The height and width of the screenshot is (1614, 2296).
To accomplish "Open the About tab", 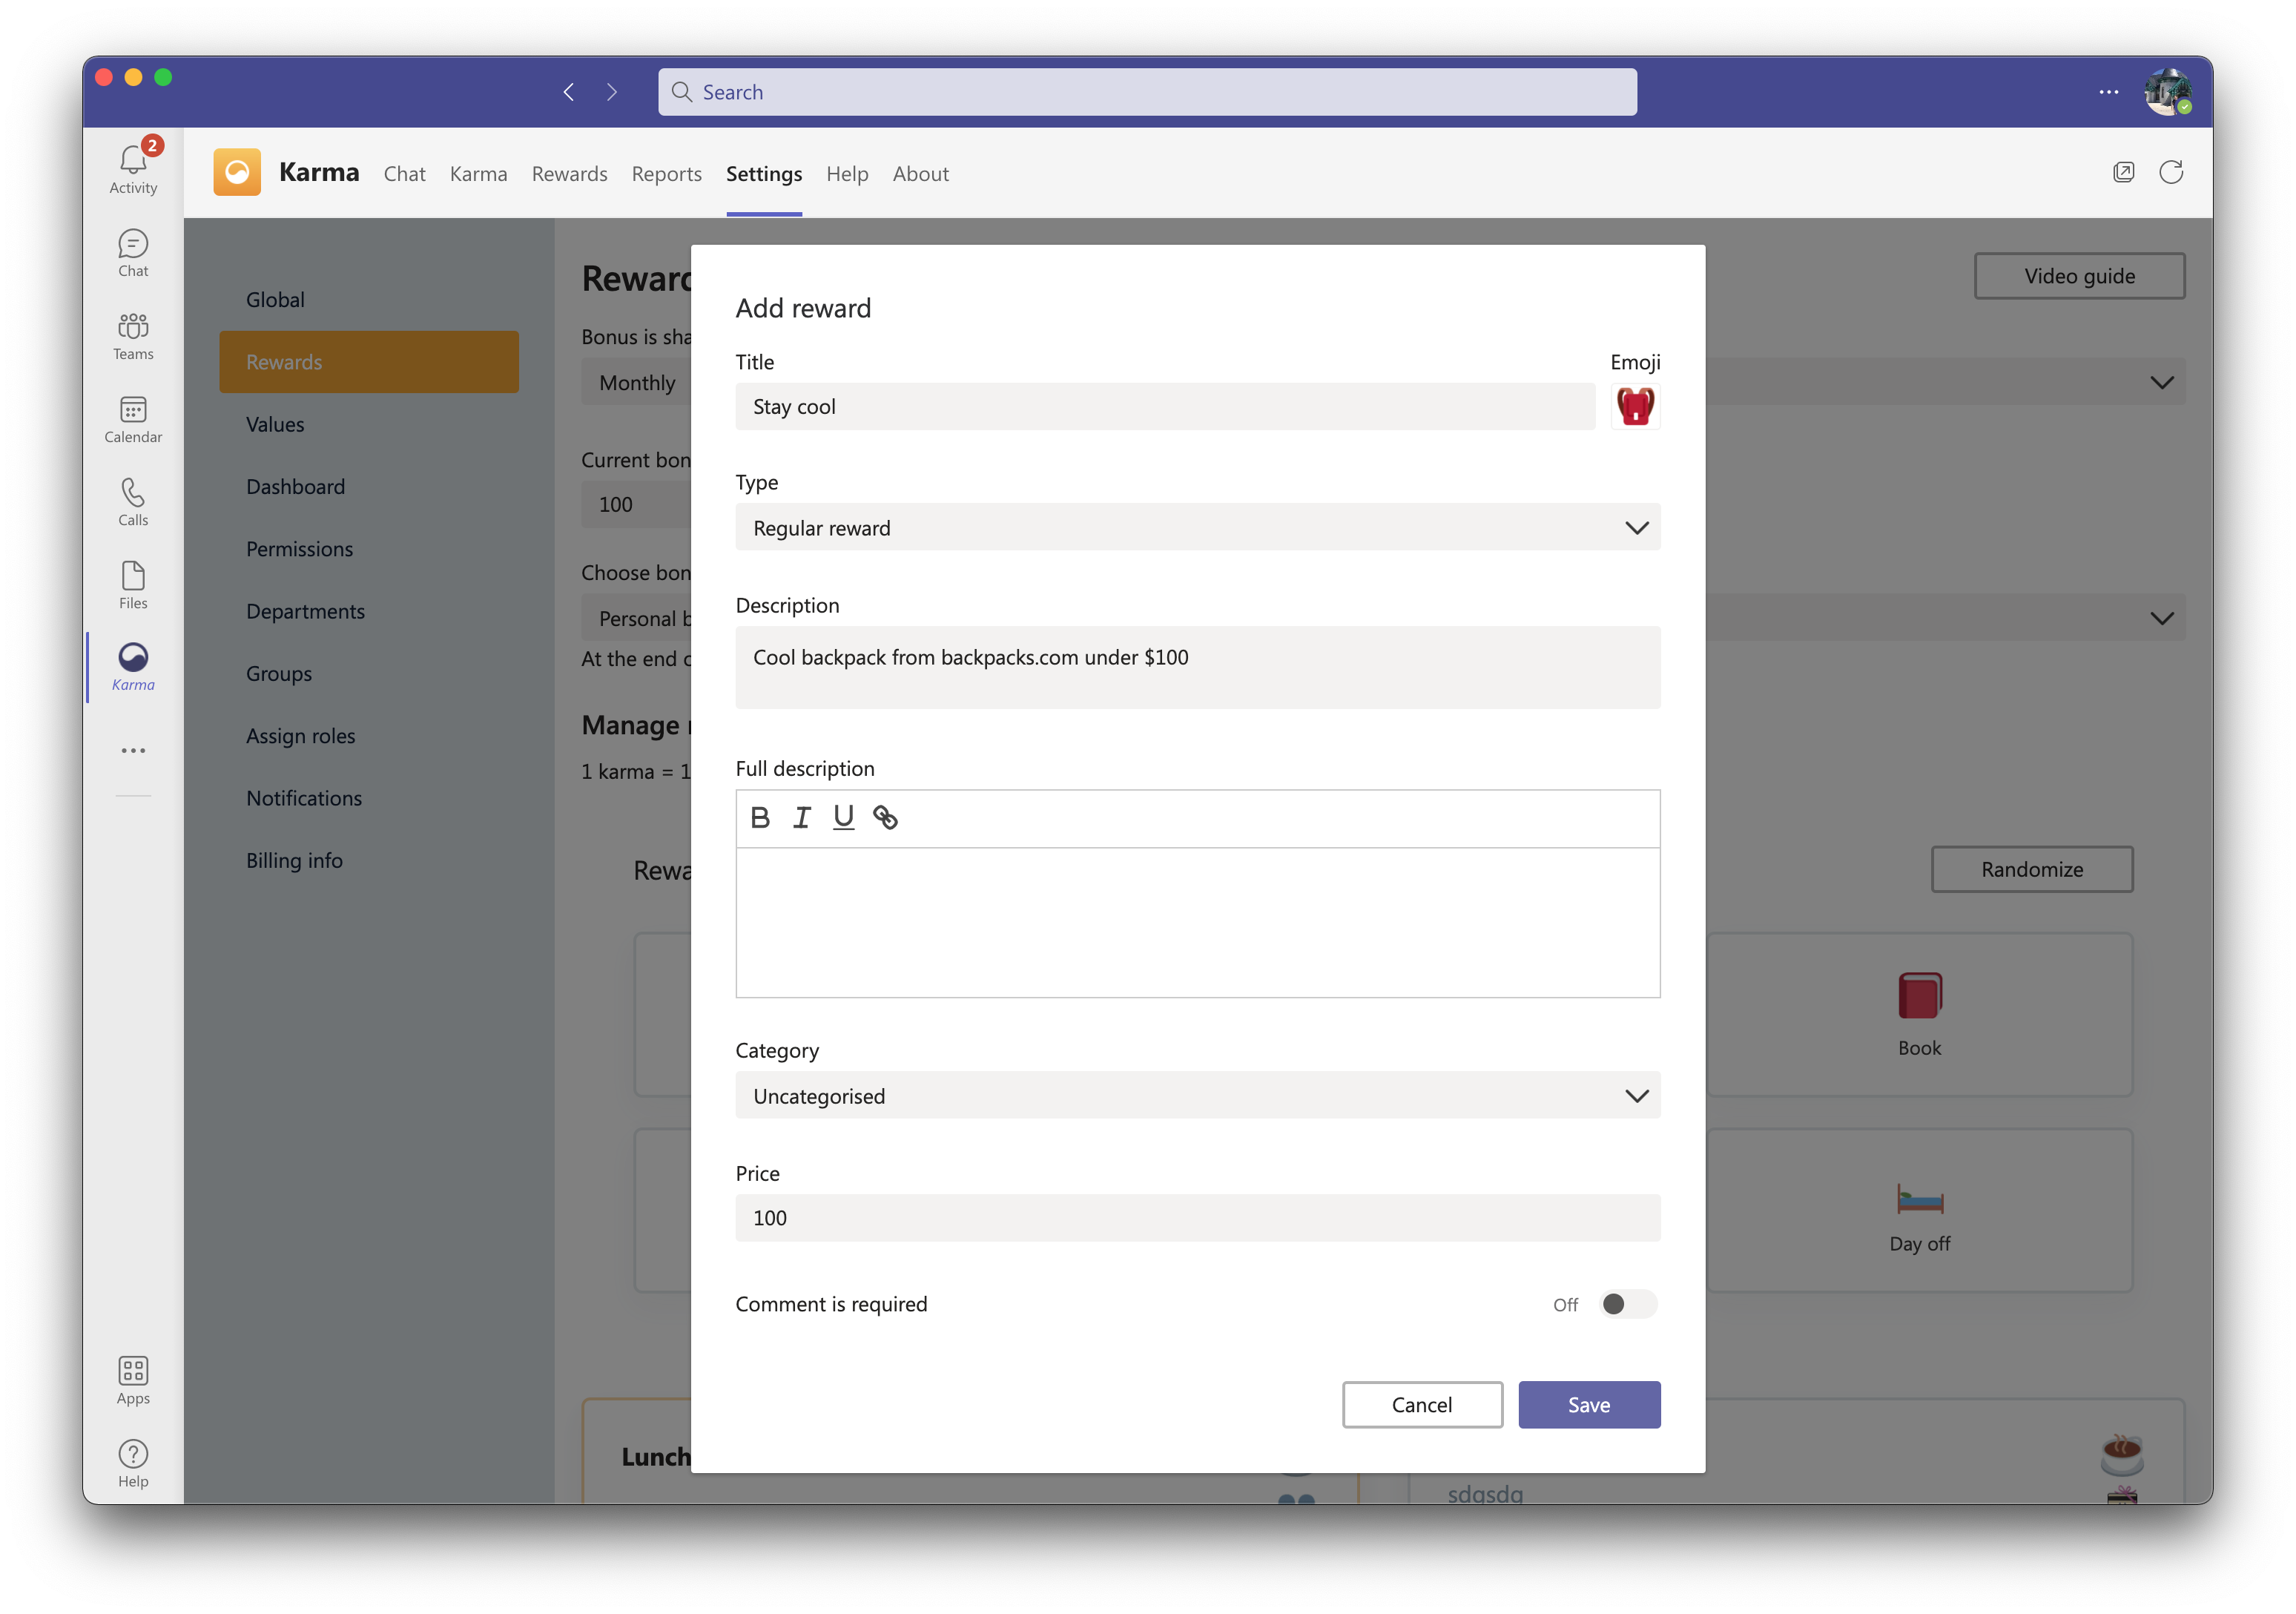I will point(920,174).
